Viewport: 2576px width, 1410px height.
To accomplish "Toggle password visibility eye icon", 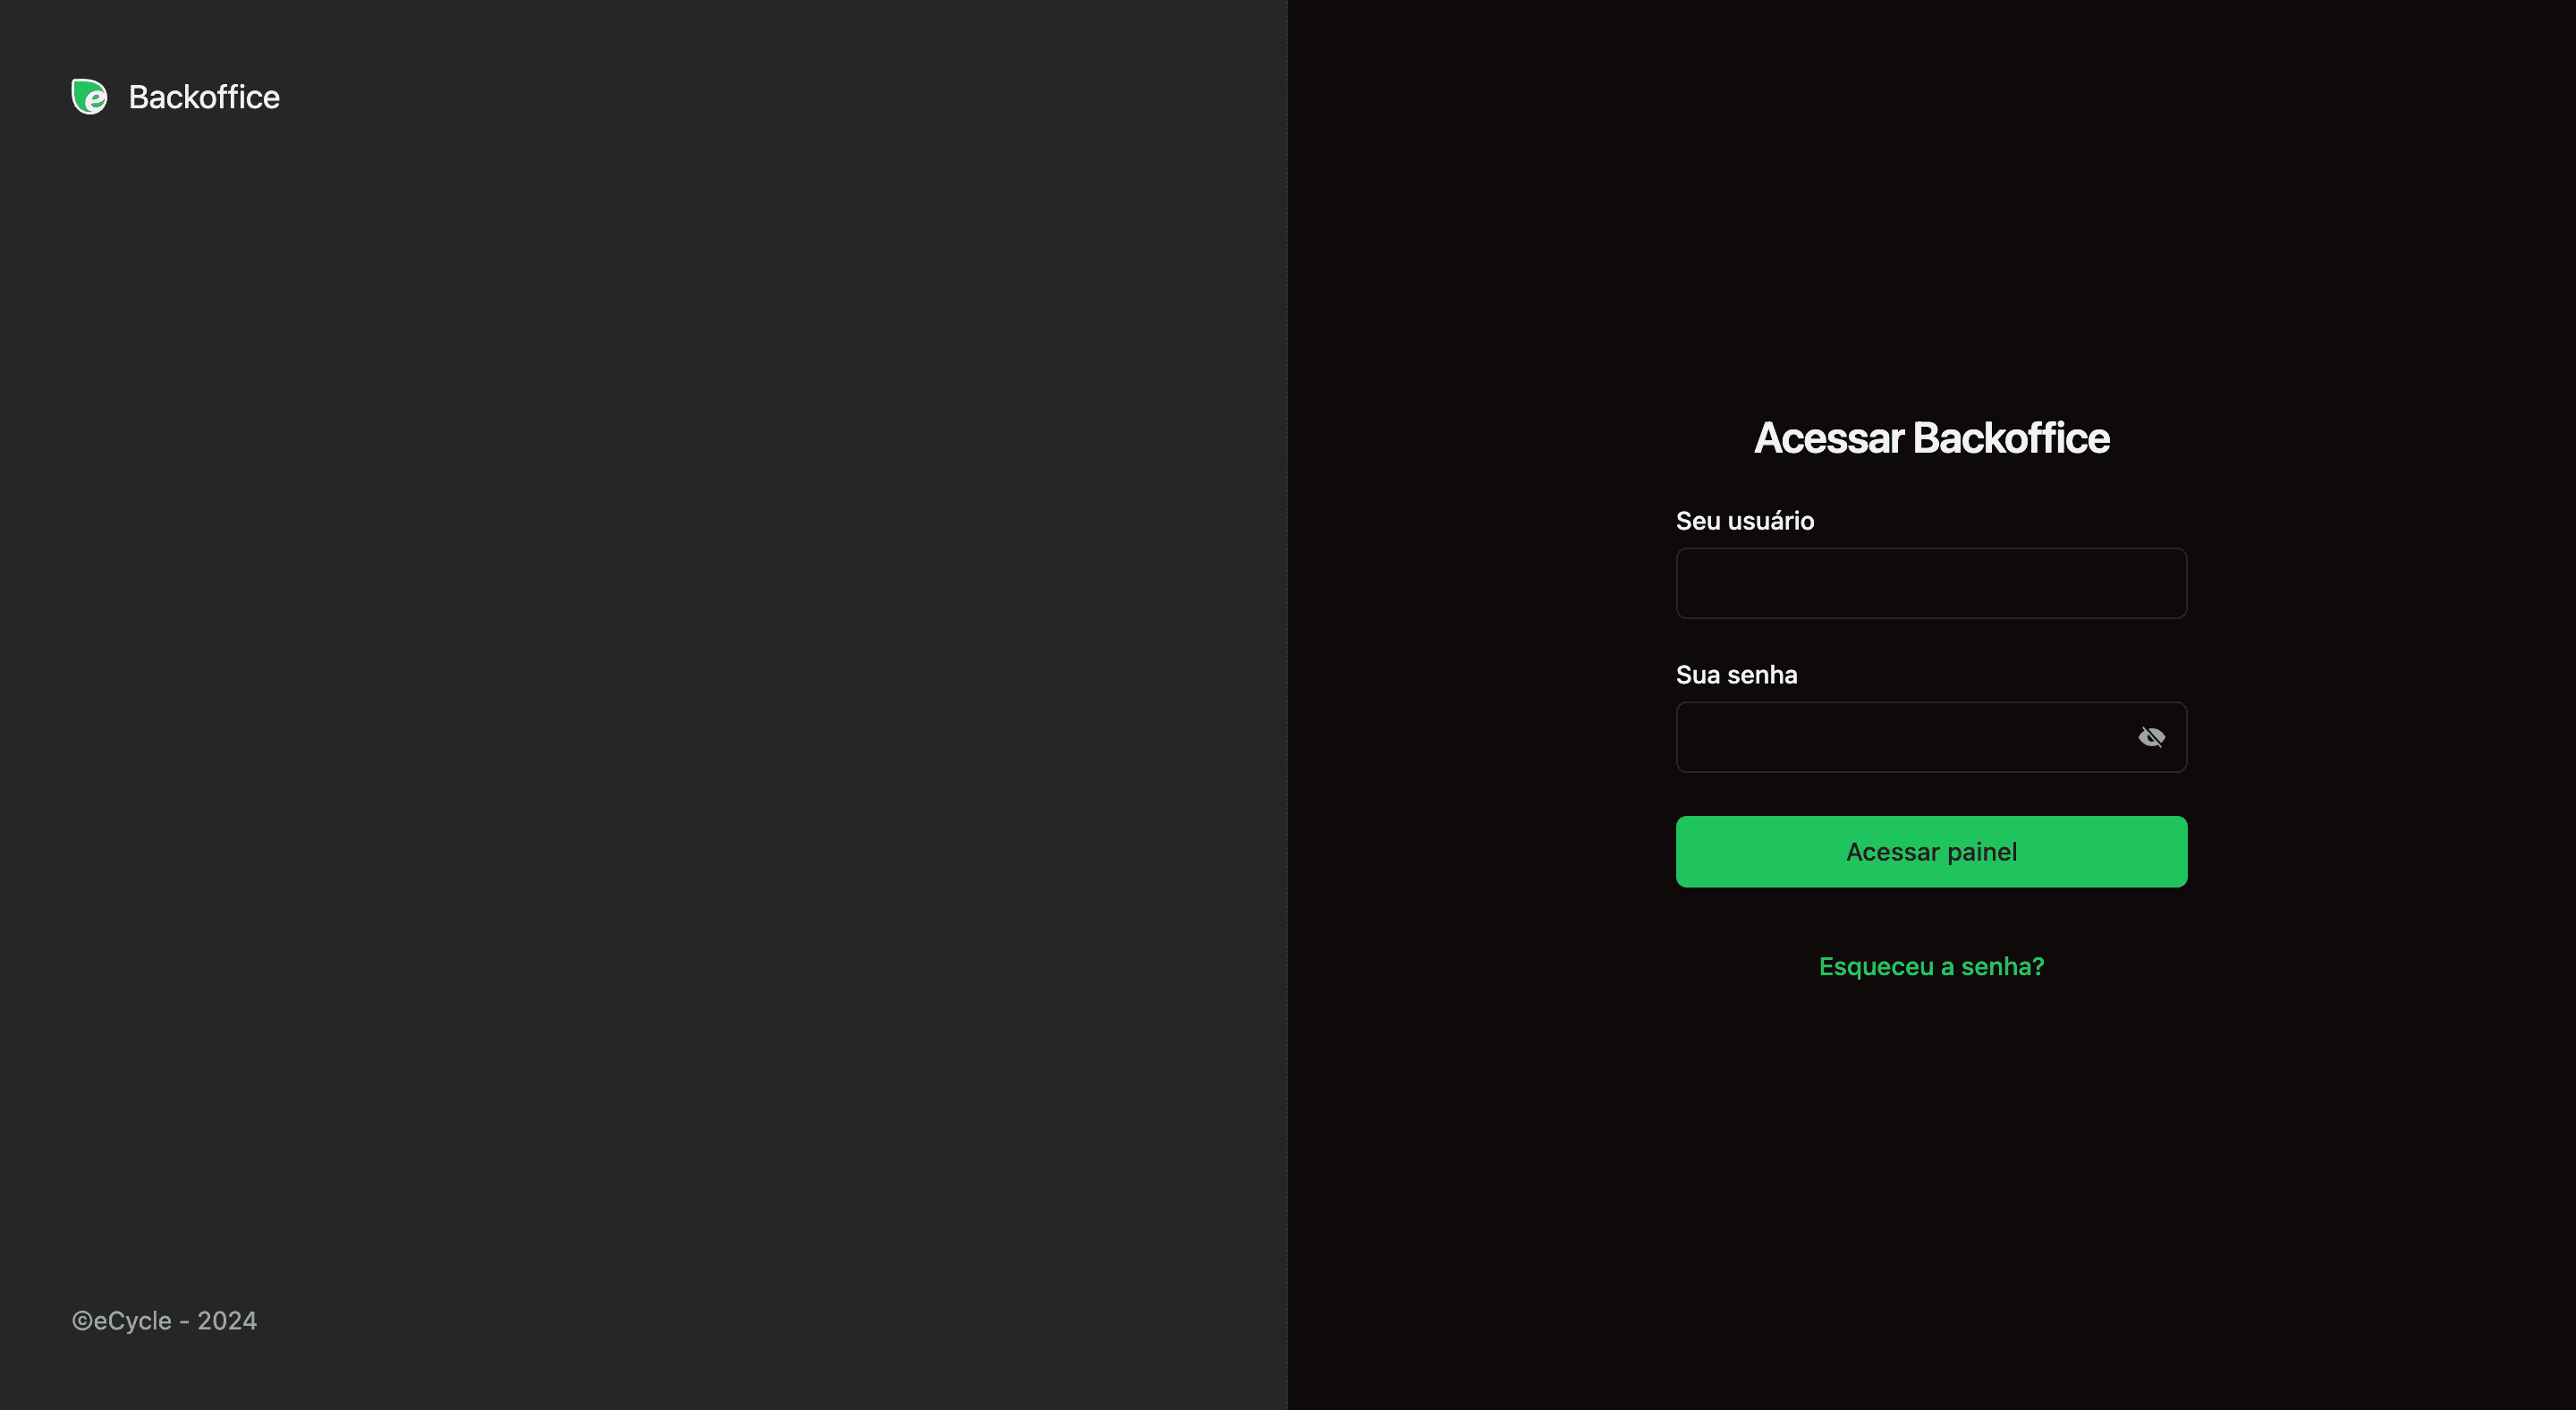I will [2151, 737].
